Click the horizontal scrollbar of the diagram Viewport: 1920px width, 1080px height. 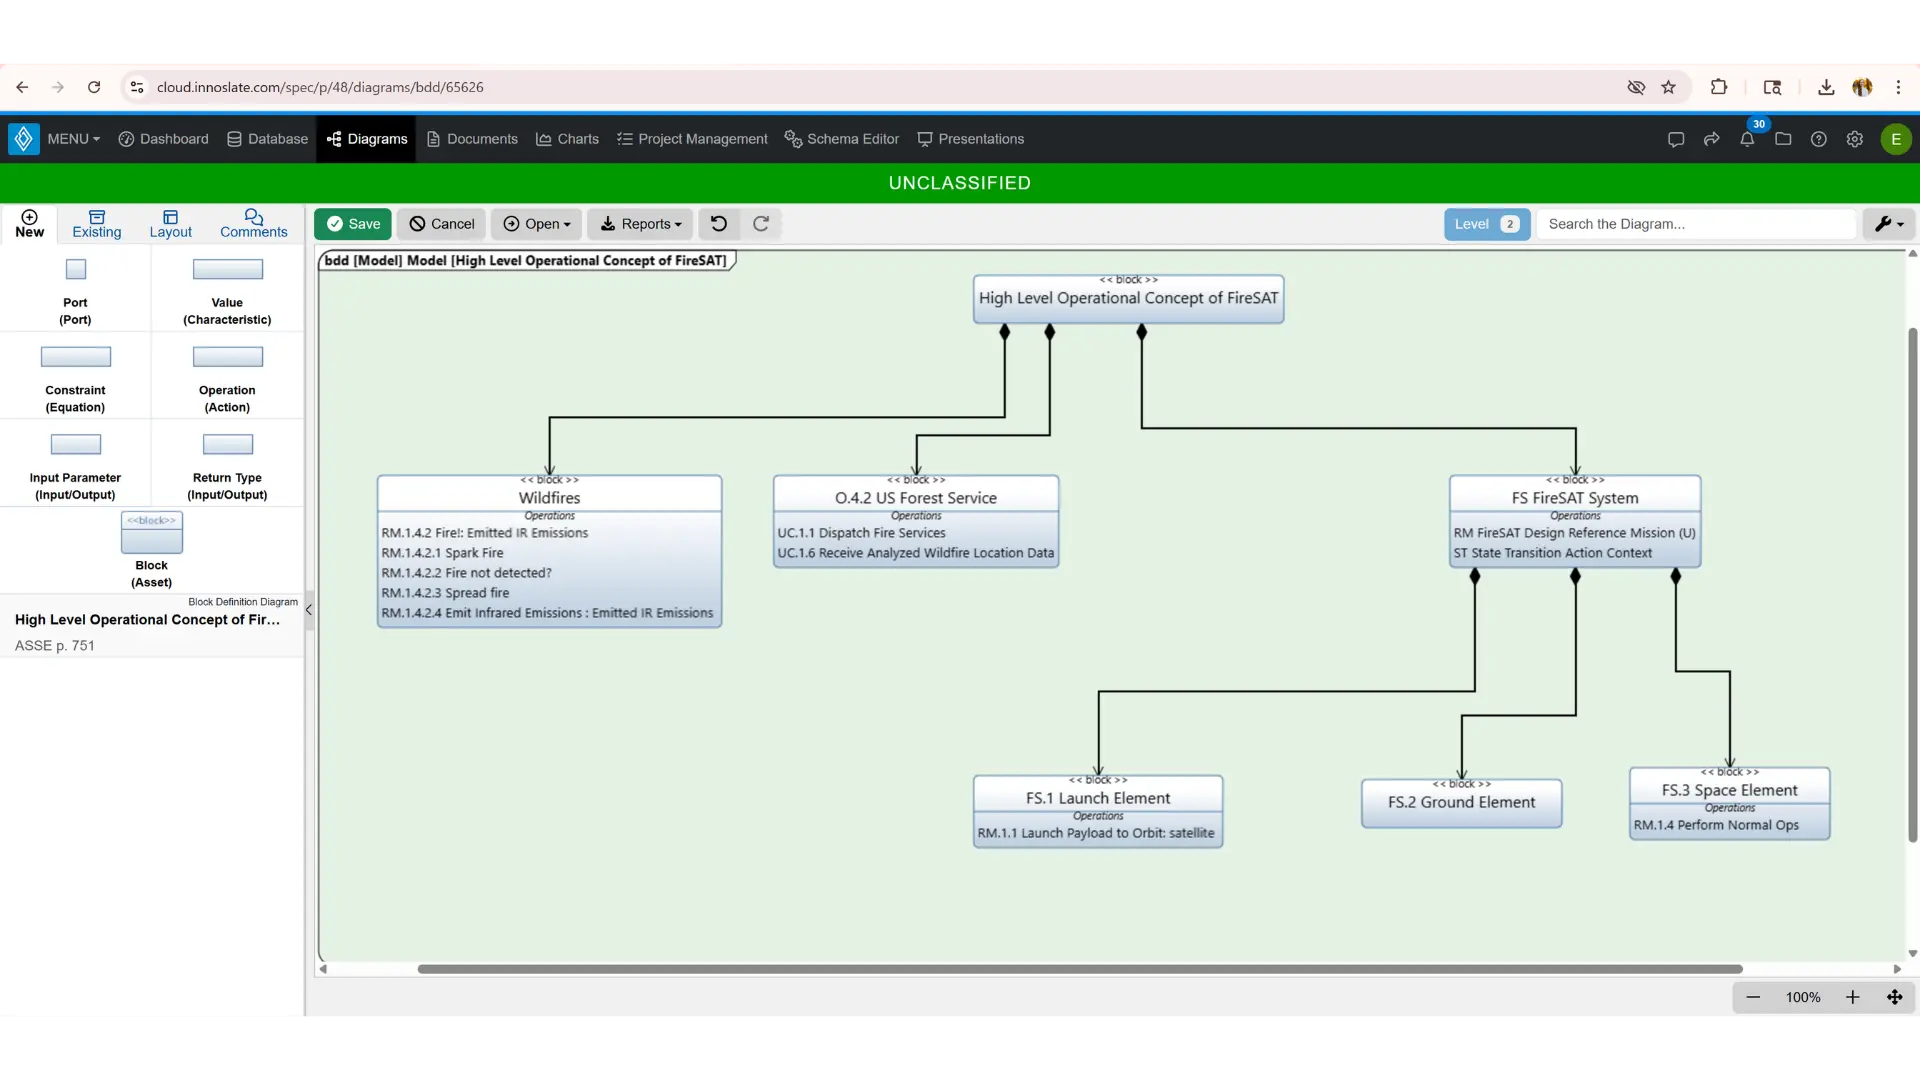1080,969
